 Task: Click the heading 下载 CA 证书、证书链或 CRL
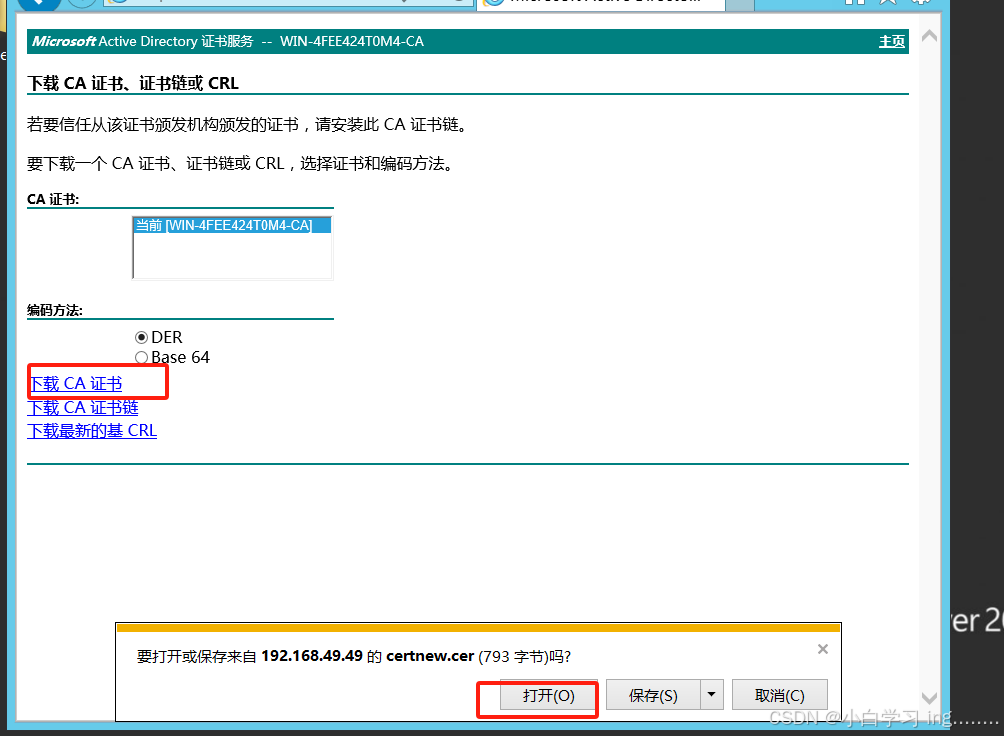(x=133, y=83)
